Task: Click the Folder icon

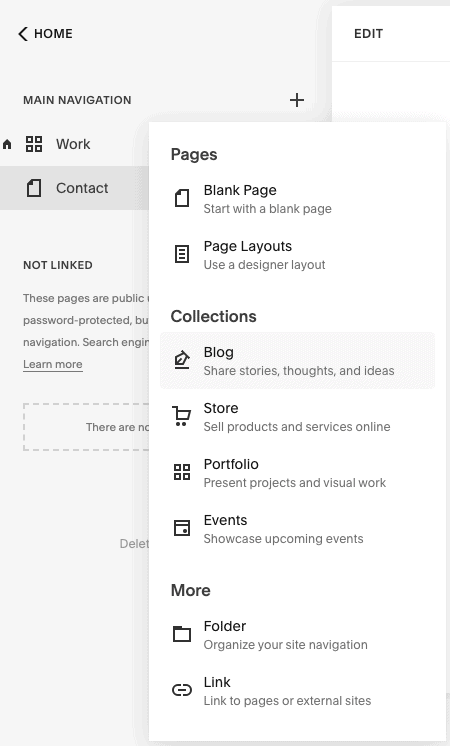Action: click(182, 634)
